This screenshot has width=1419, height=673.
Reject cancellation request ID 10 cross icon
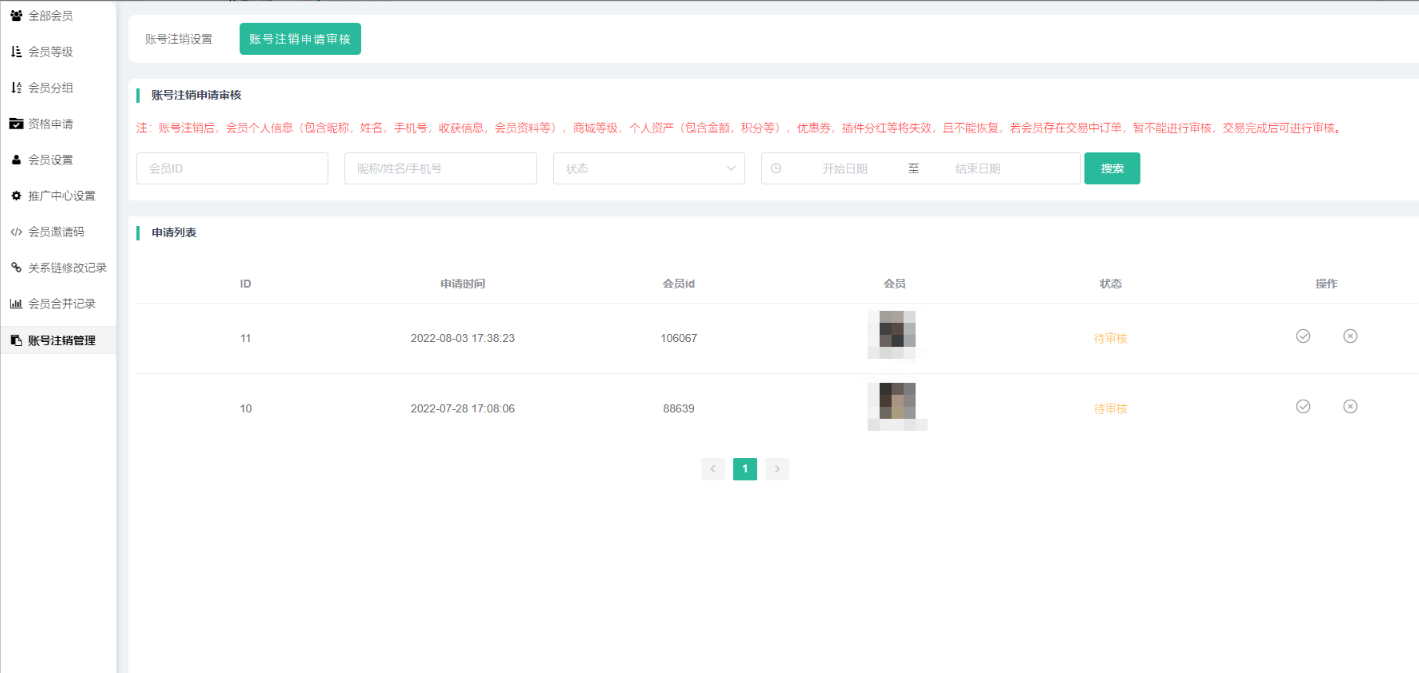(x=1350, y=406)
